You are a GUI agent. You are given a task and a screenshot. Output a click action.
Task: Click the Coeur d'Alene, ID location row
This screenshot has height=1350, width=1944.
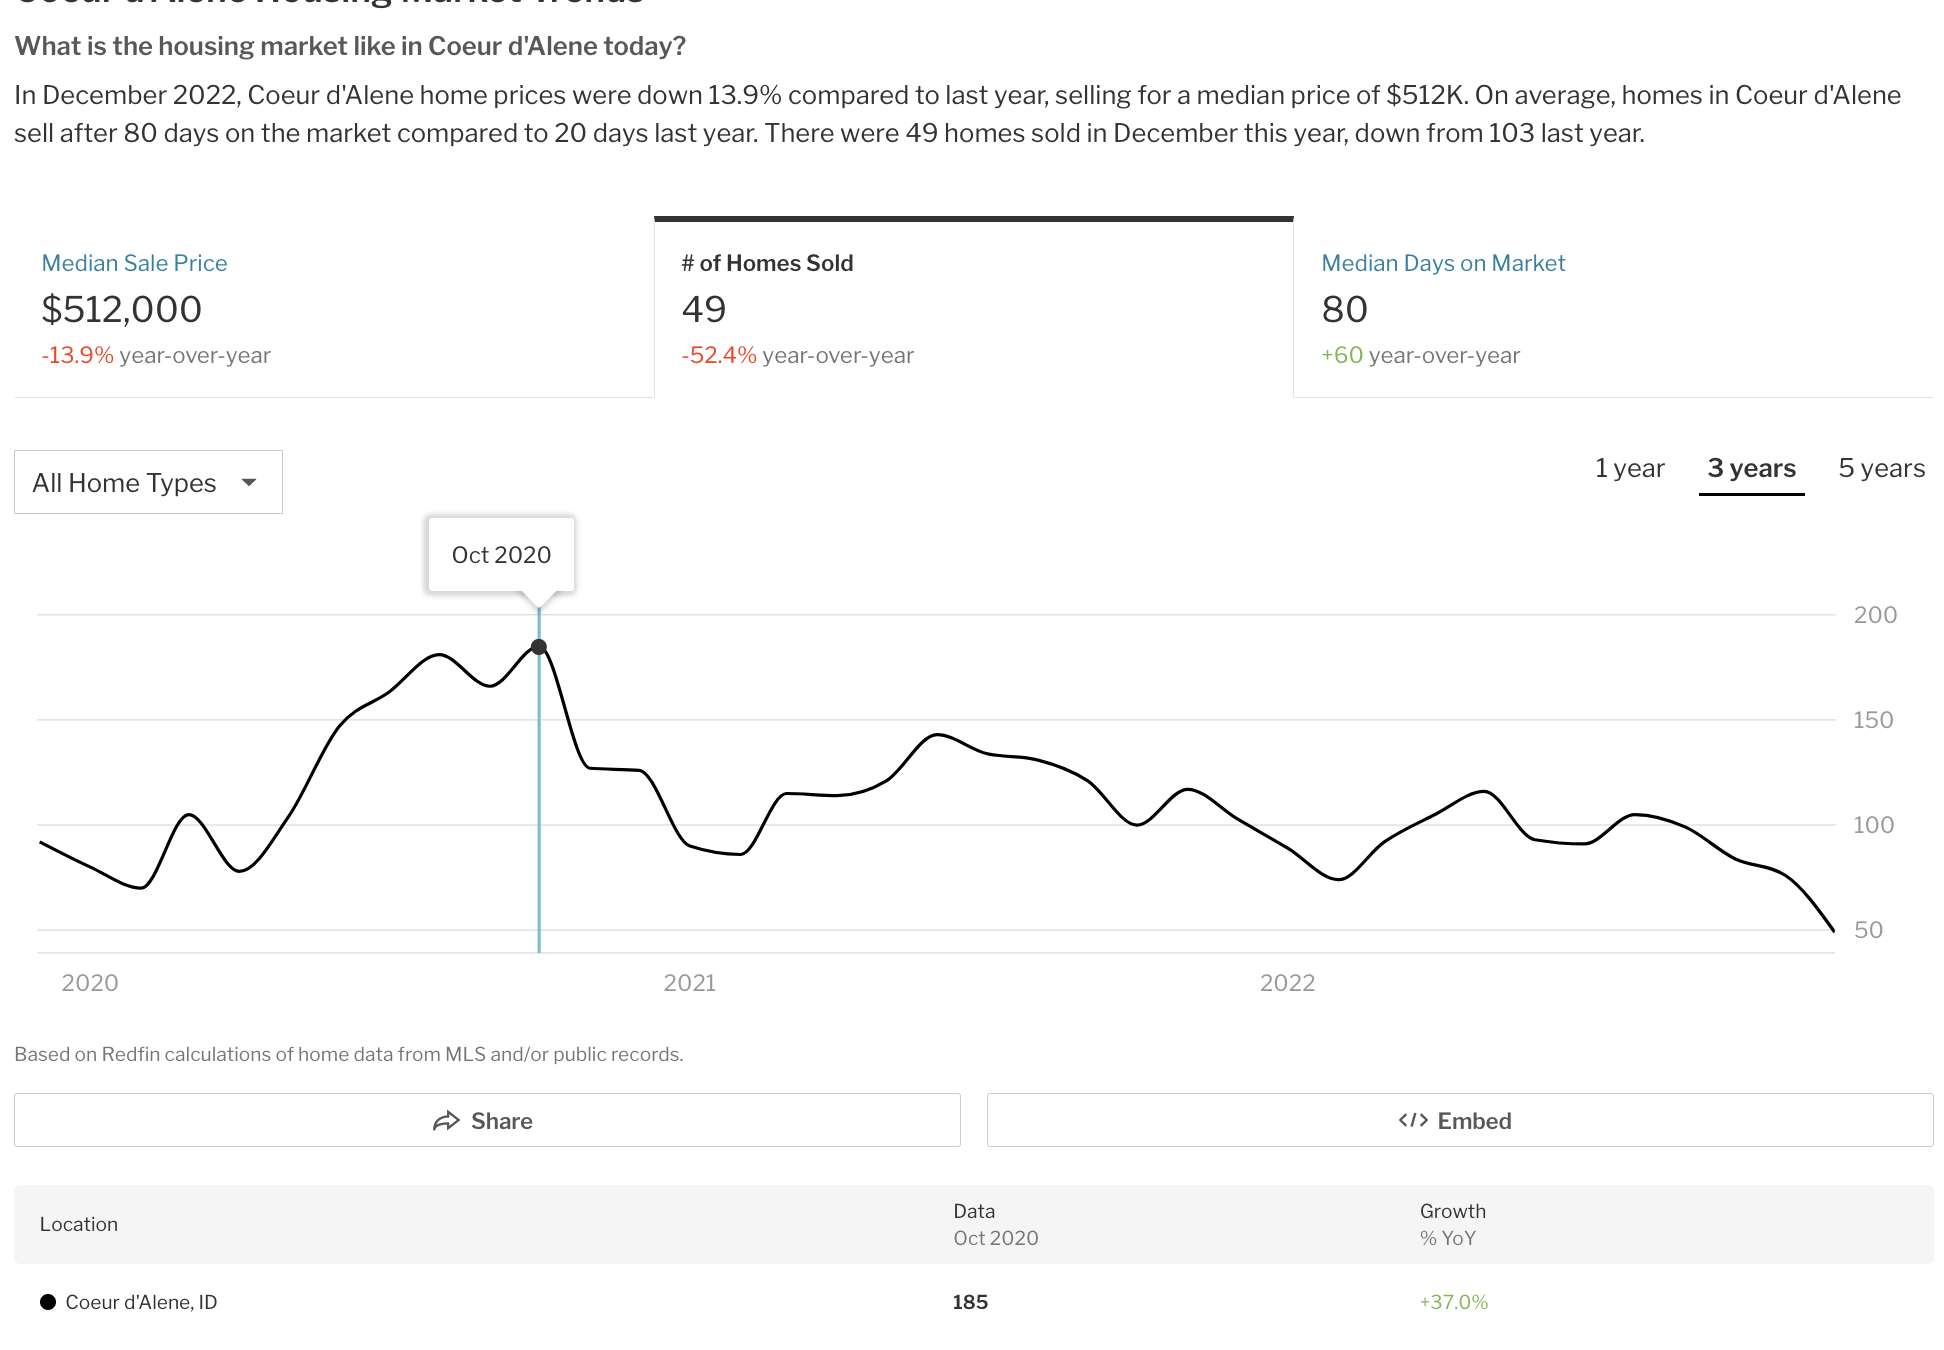[x=141, y=1302]
